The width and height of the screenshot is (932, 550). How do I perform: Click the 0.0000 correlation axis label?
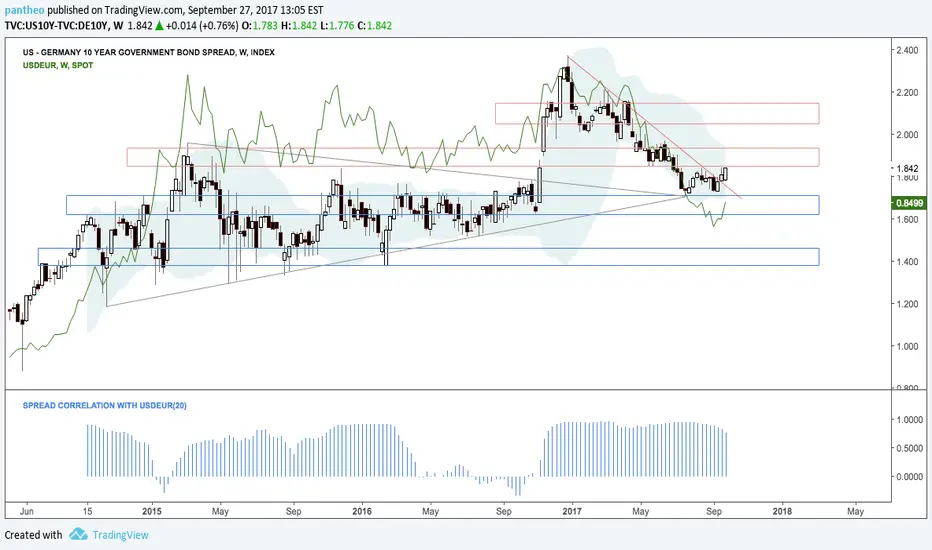point(910,477)
